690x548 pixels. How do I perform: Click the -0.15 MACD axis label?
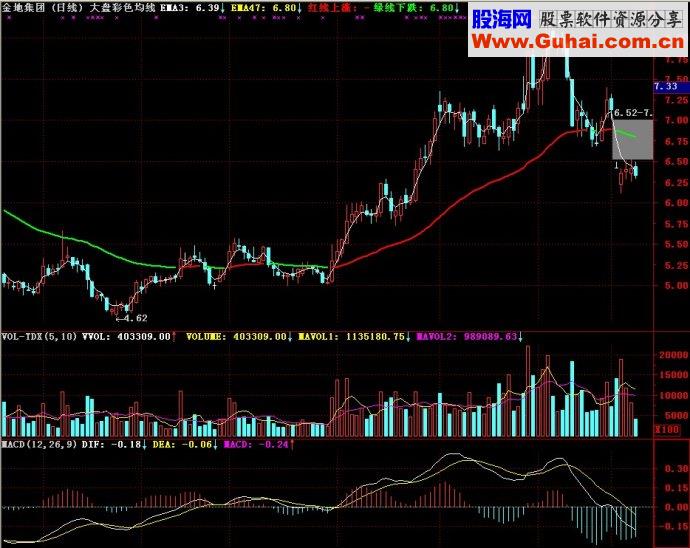[x=673, y=526]
